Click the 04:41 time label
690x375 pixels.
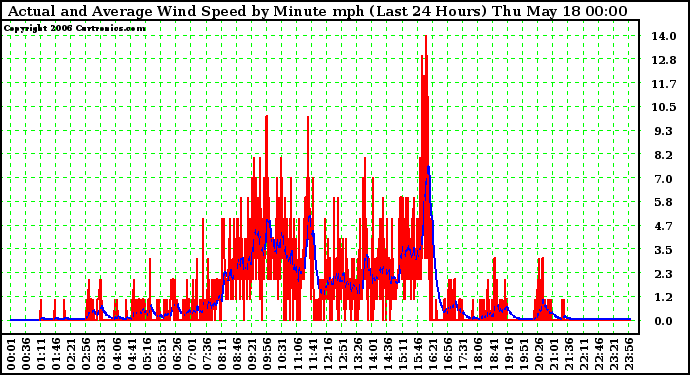132,354
